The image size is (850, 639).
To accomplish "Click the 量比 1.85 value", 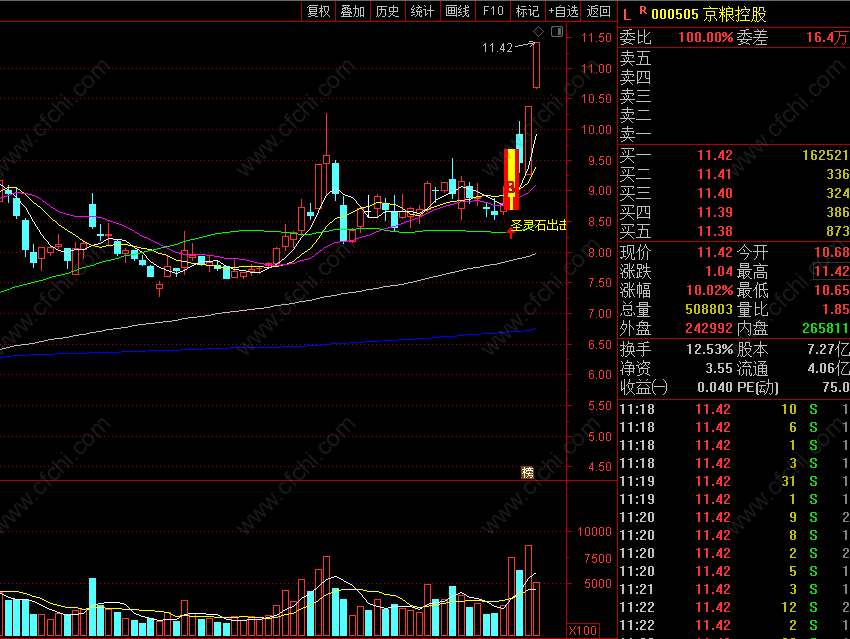I will click(x=835, y=309).
